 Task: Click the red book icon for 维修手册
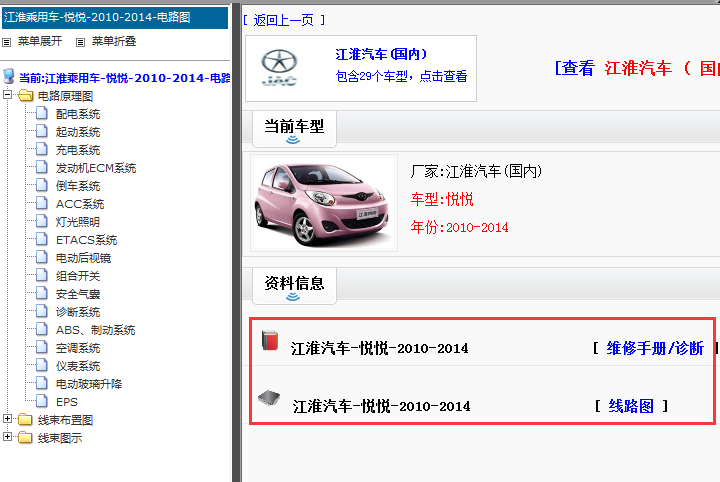pyautogui.click(x=270, y=340)
